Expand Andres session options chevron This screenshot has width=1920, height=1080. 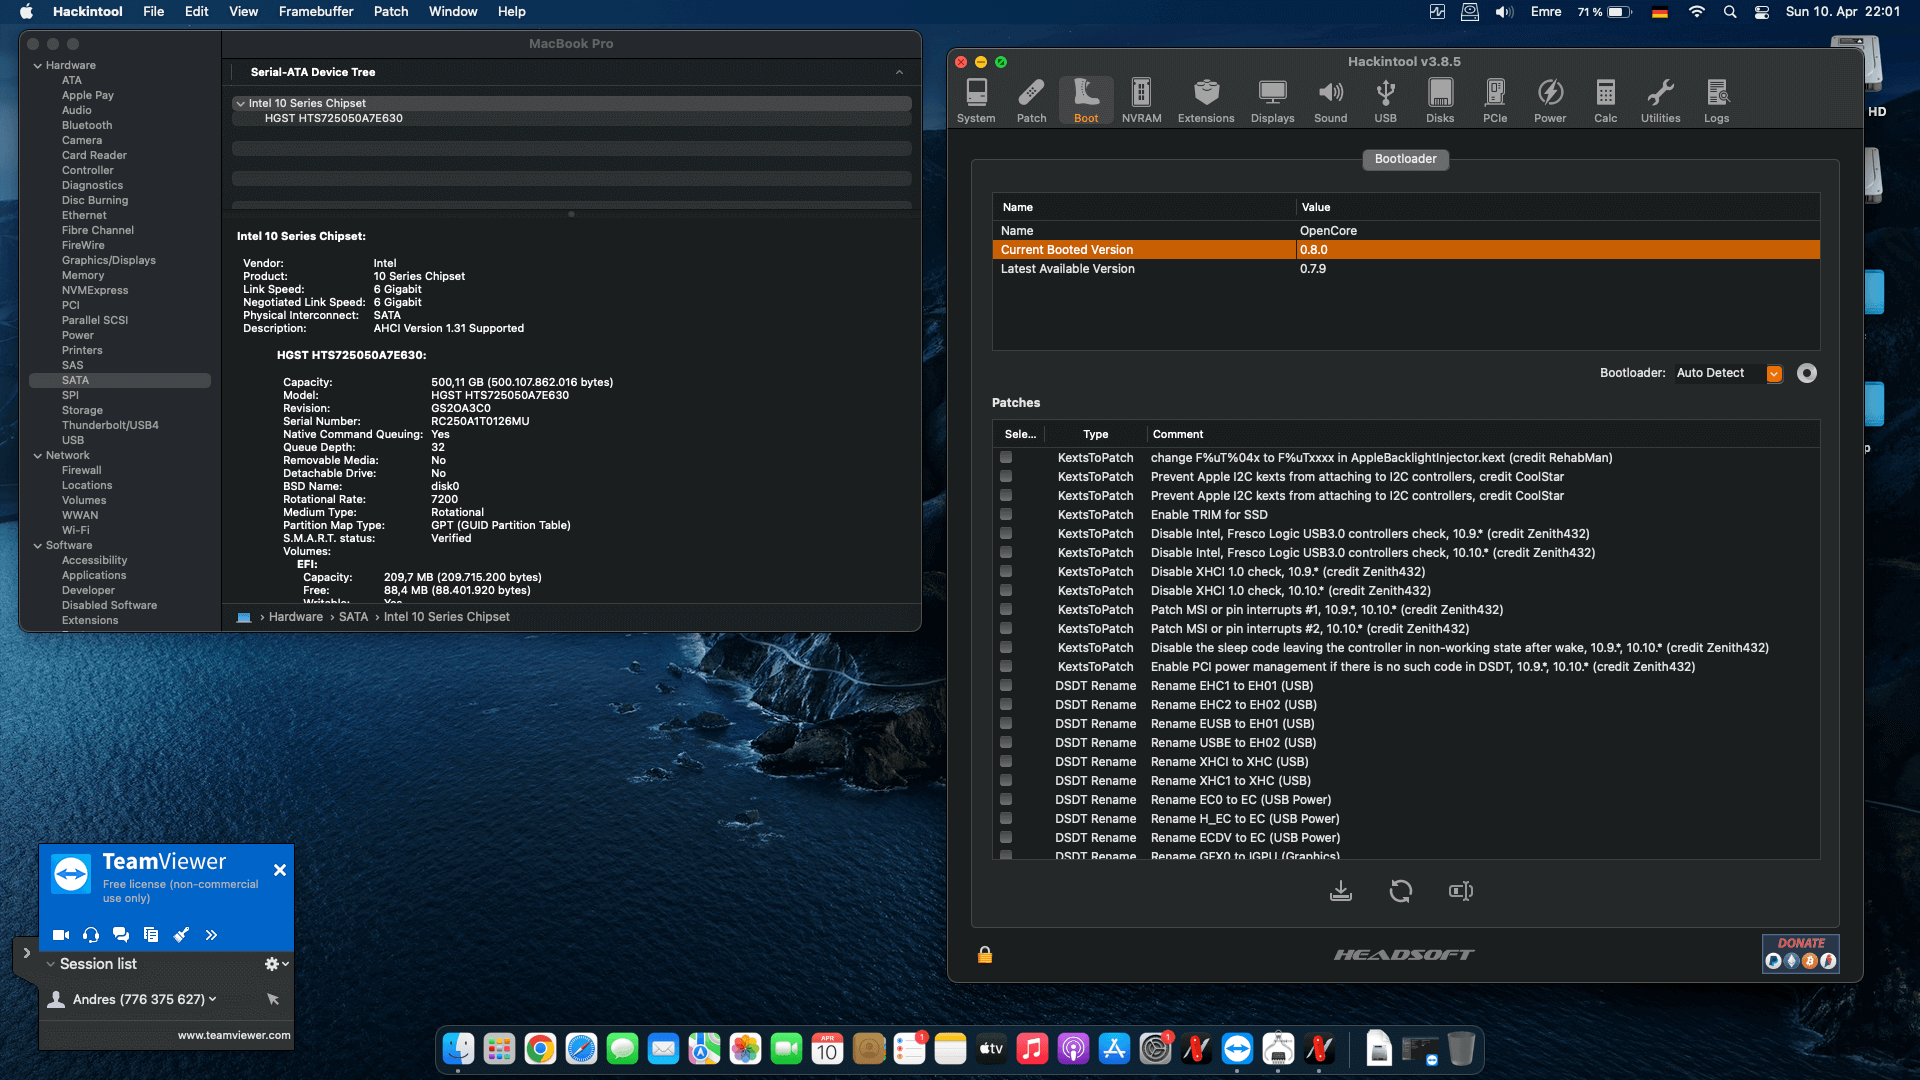(x=213, y=999)
